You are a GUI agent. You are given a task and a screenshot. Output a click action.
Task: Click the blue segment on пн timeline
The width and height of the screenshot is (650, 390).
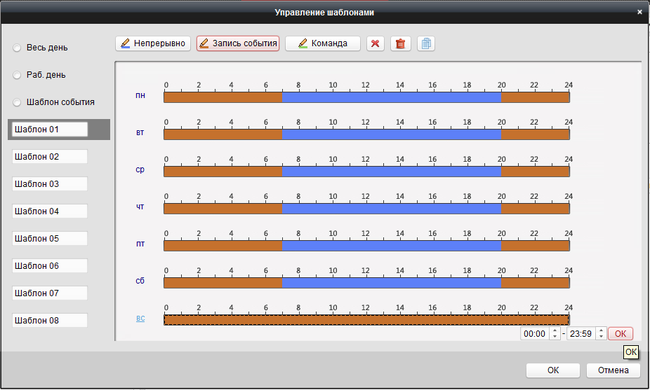point(391,97)
